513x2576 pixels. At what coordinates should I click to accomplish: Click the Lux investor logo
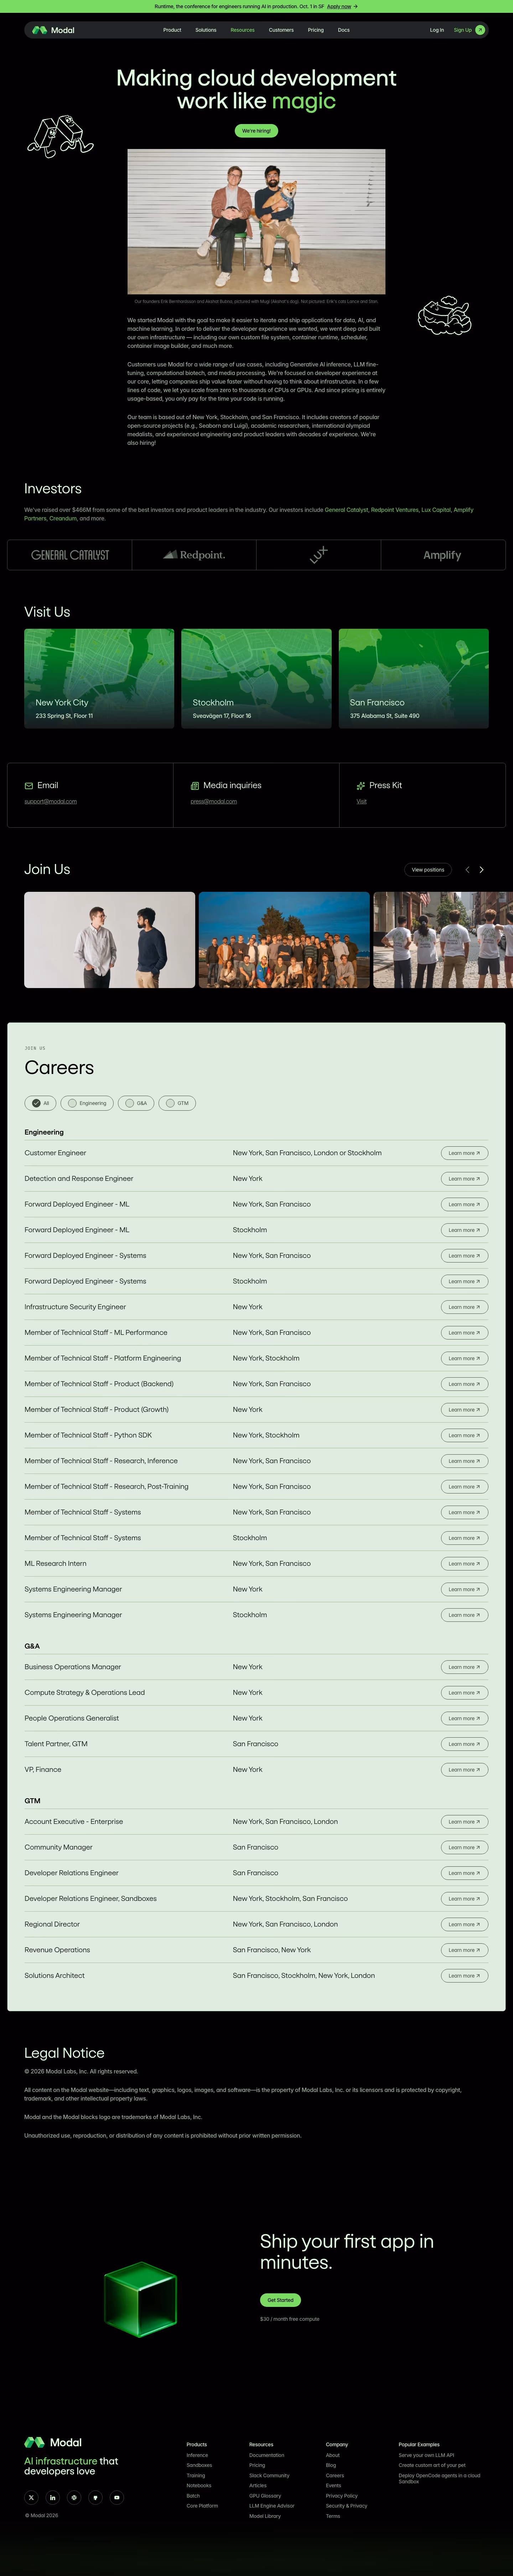click(319, 555)
